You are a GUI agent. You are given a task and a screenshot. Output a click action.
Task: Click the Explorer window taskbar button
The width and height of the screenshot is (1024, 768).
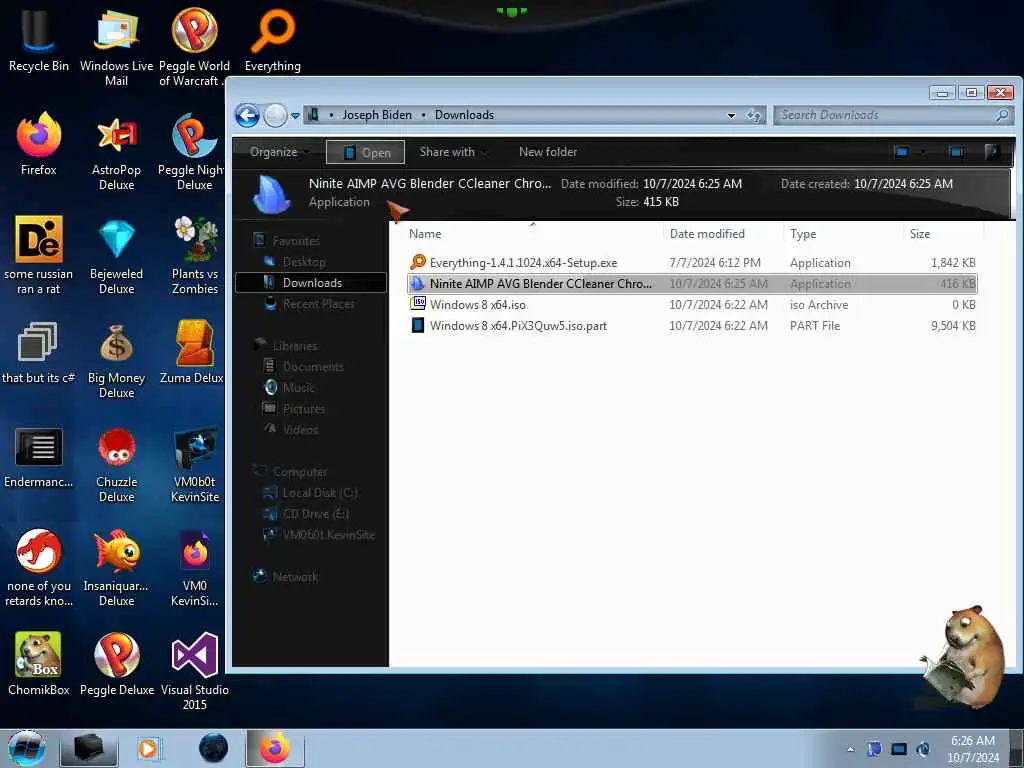(x=89, y=748)
